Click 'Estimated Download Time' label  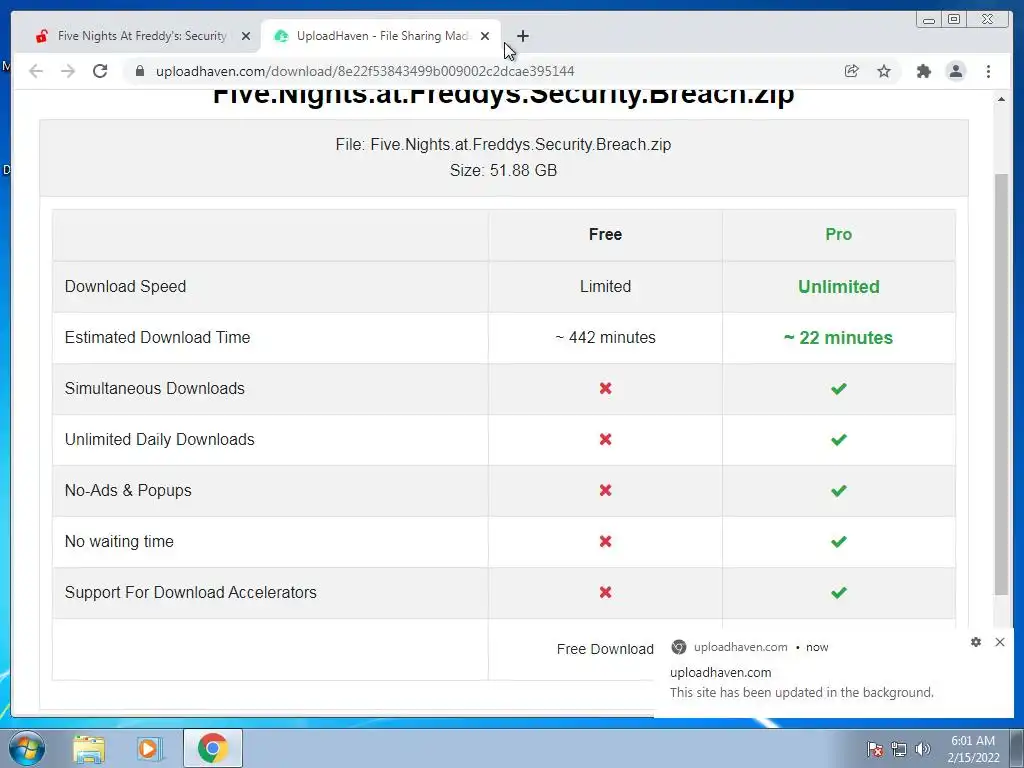tap(157, 338)
